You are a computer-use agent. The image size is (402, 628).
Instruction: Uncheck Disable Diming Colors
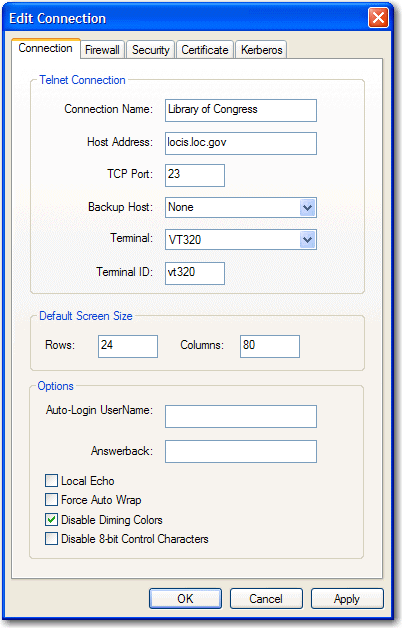(51, 519)
